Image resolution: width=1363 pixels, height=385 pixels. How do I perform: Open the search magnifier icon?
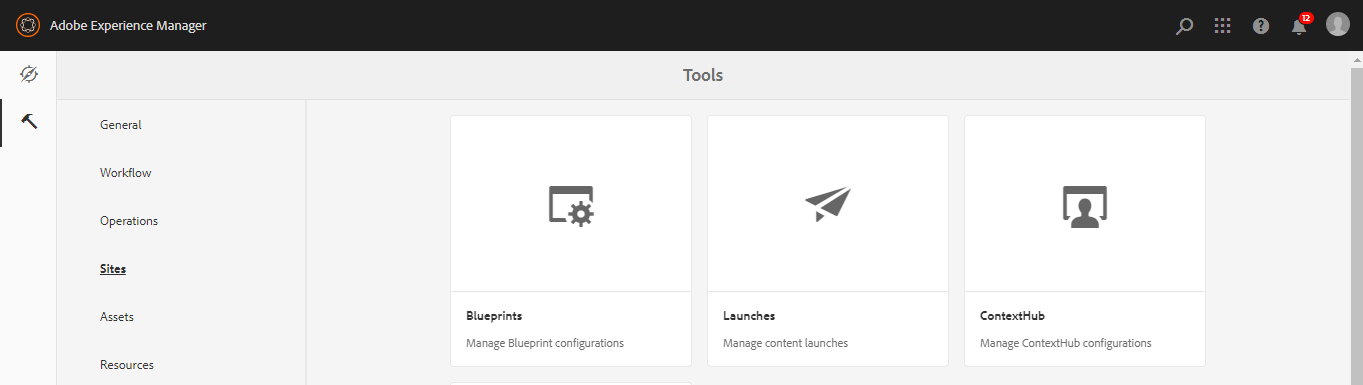1184,26
